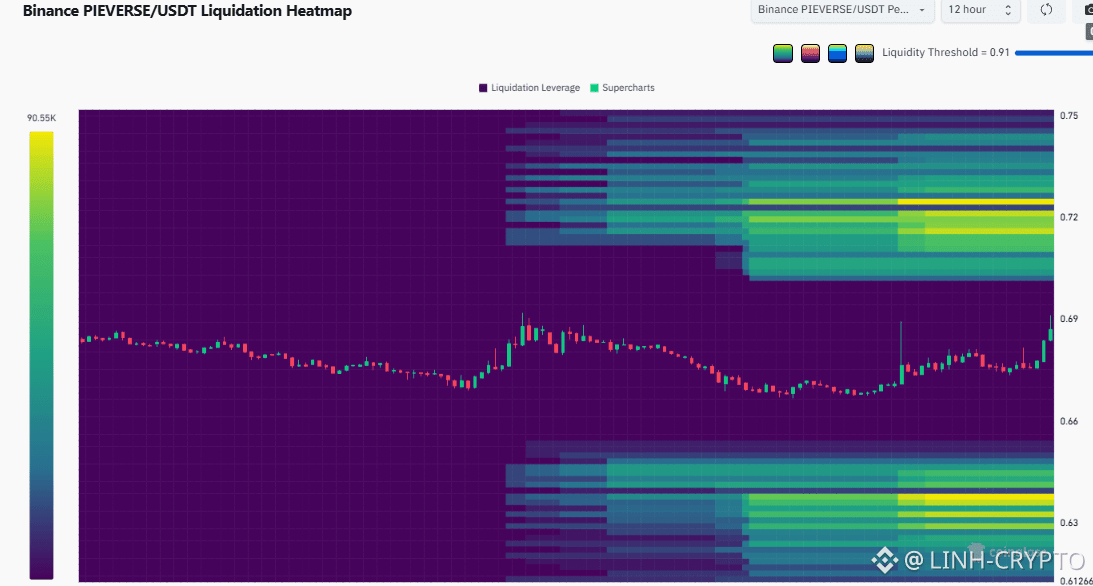Click the 0.69 price axis label
The height and width of the screenshot is (586, 1093).
(1069, 319)
